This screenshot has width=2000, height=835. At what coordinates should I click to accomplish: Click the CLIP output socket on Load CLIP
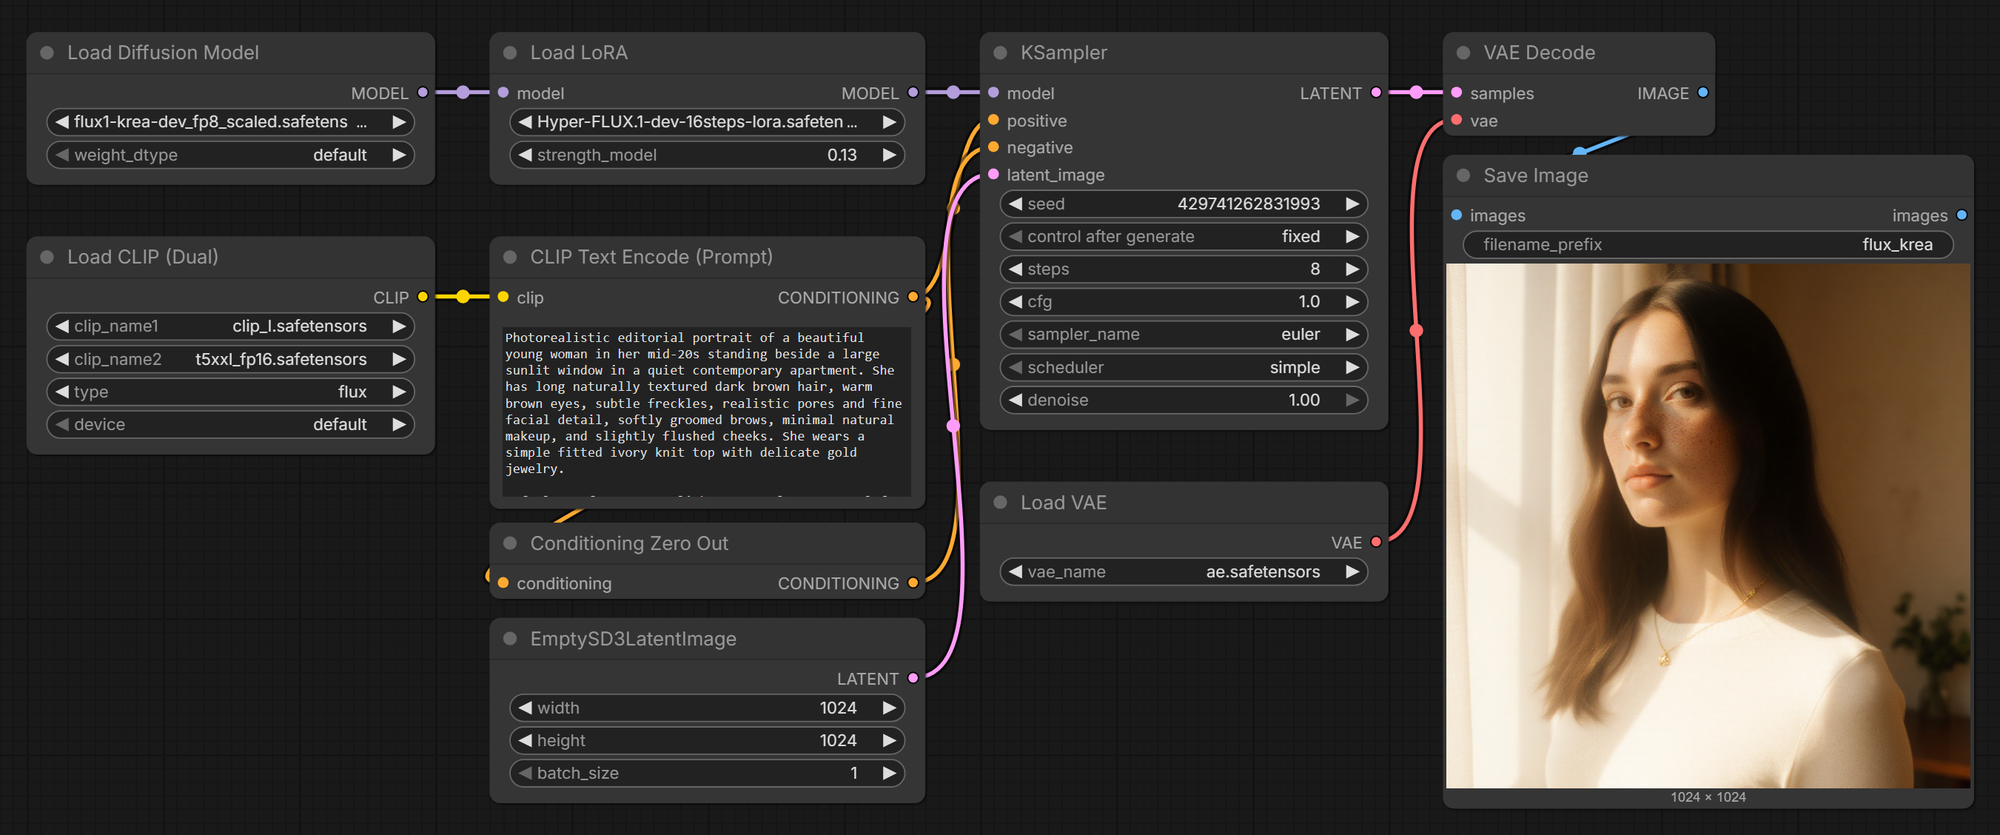click(x=423, y=297)
